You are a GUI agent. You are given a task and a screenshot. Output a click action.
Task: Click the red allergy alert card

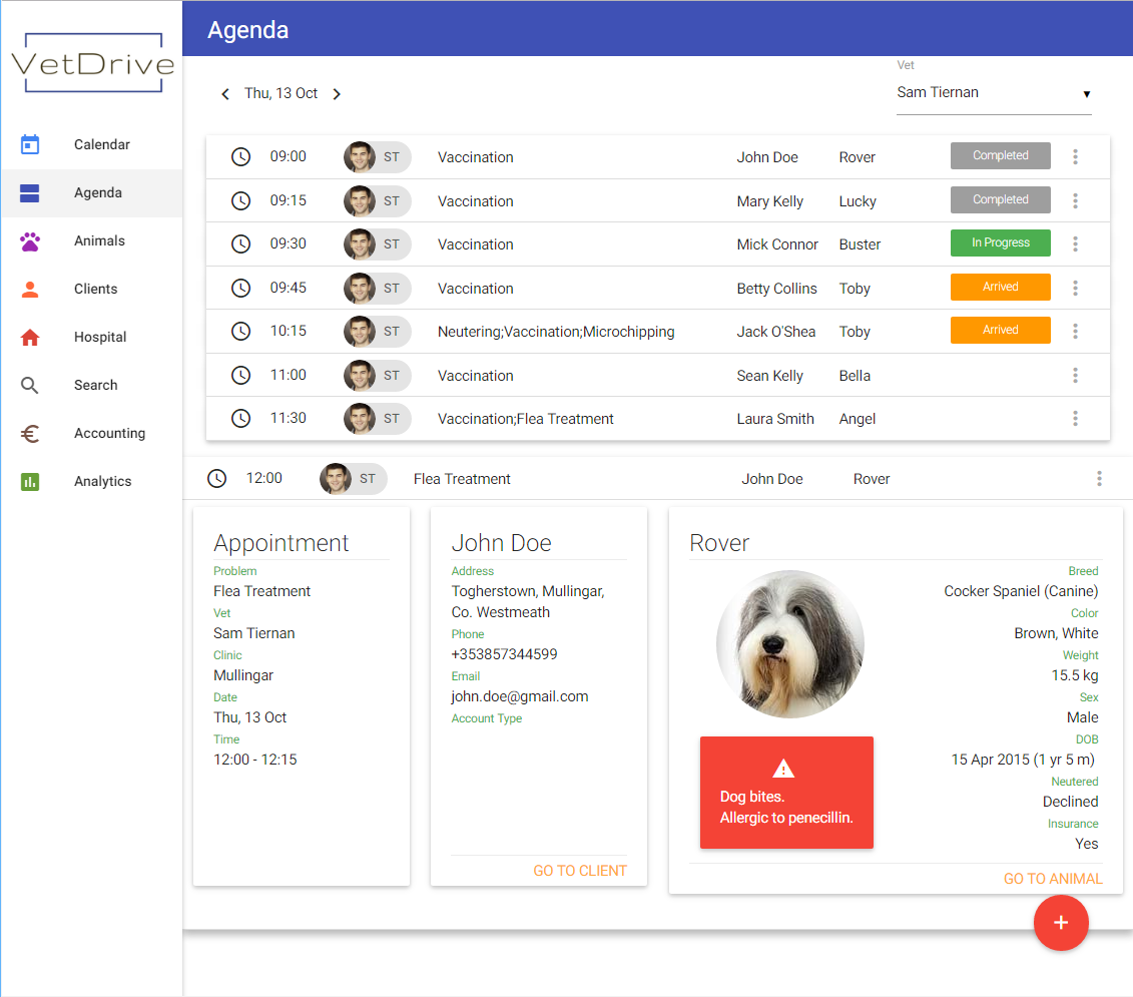coord(786,793)
